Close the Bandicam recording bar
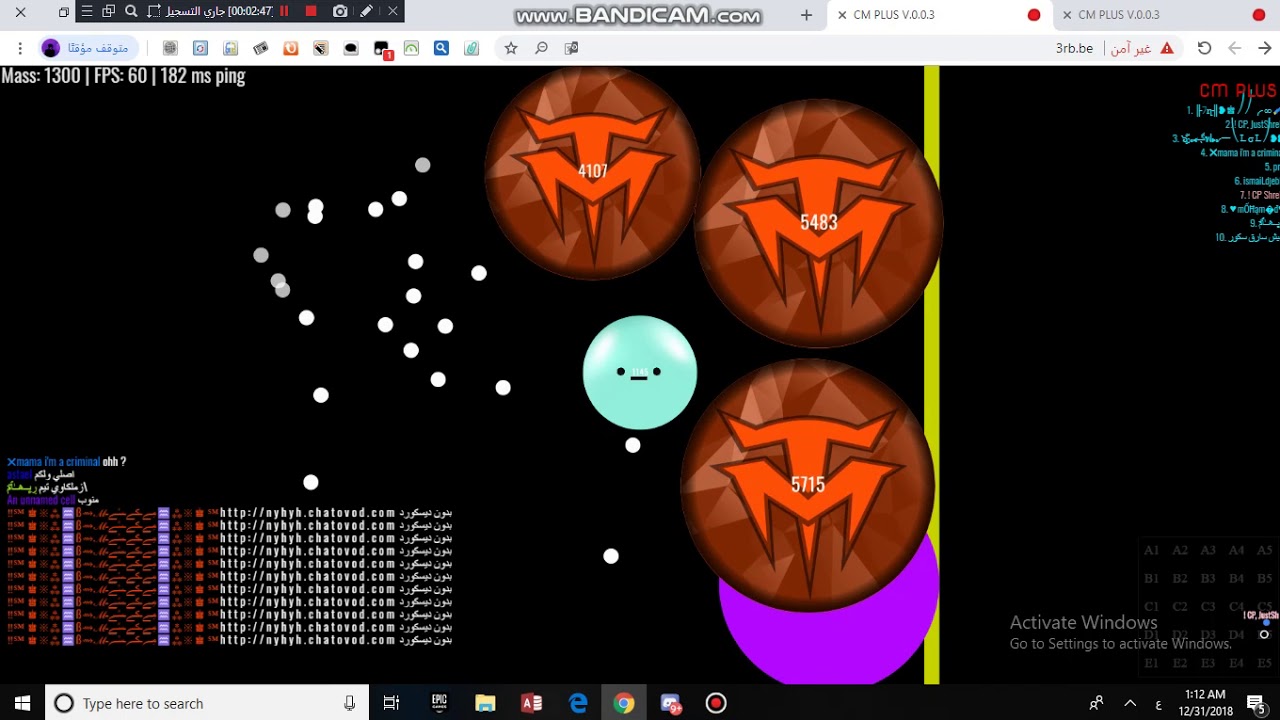Screen dimensions: 1280x720 coord(393,12)
